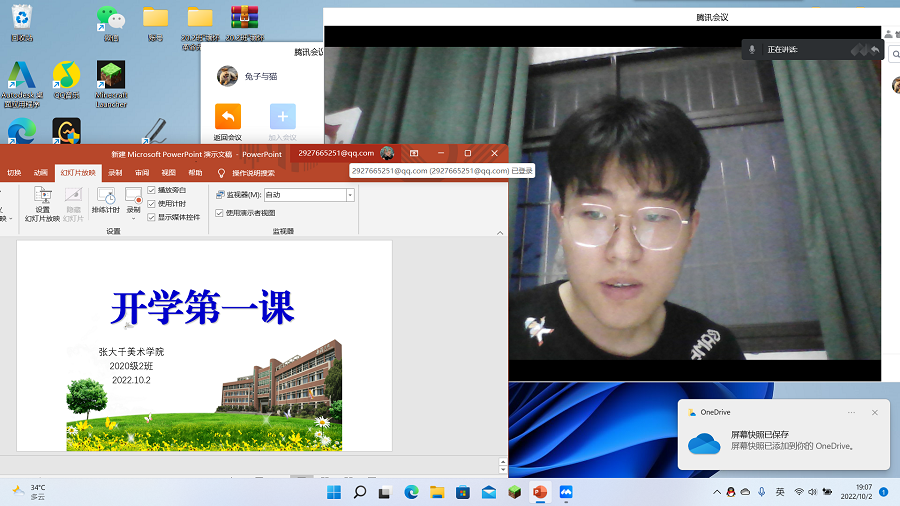Open QQ Music desktop shortcut
This screenshot has width=900, height=506.
[x=67, y=80]
